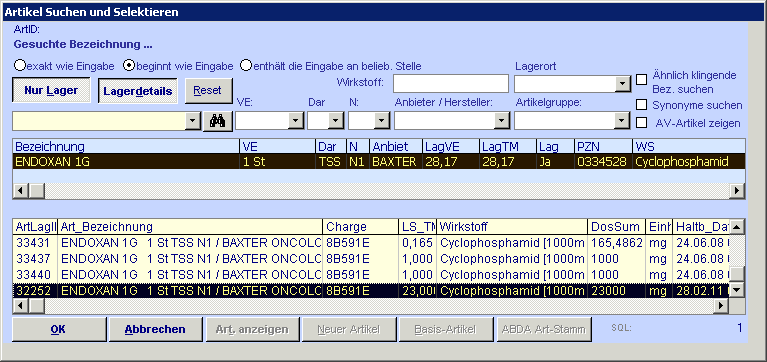This screenshot has height=362, width=767.
Task: Enable 'Ähnlich klingende Bez. suchen' checkbox
Action: tap(641, 80)
